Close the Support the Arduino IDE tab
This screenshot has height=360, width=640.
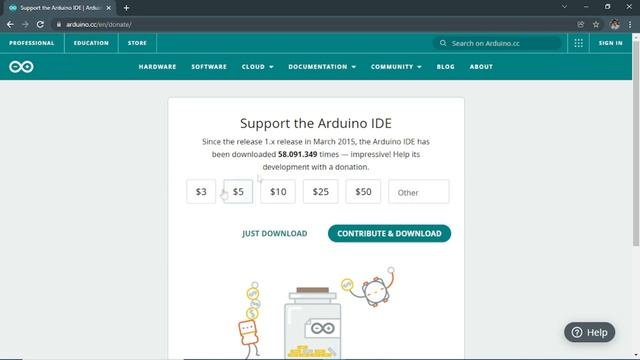[109, 8]
